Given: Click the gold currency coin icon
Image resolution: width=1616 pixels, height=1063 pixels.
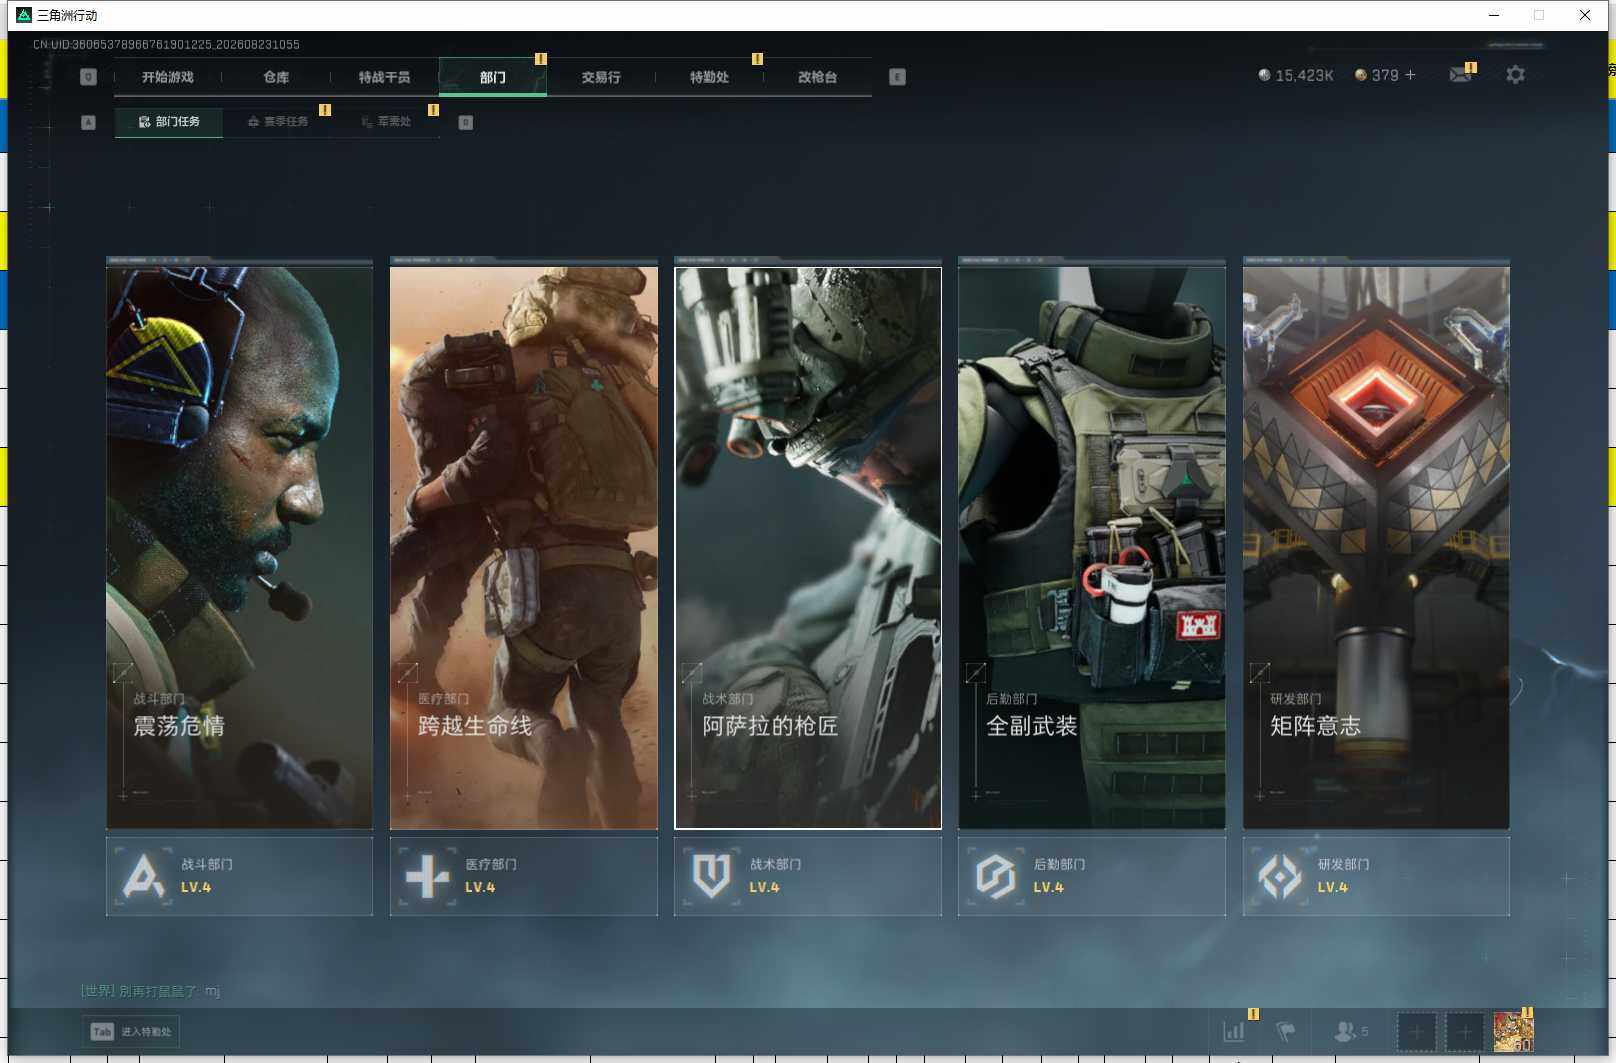Looking at the screenshot, I should 1360,75.
